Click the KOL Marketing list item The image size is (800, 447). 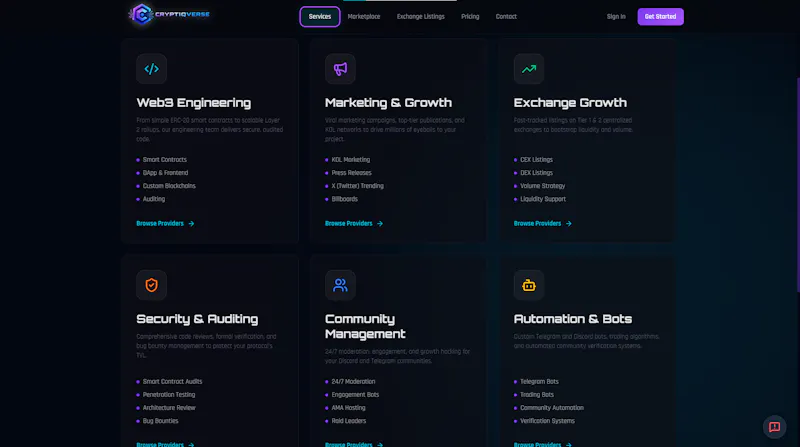(351, 160)
